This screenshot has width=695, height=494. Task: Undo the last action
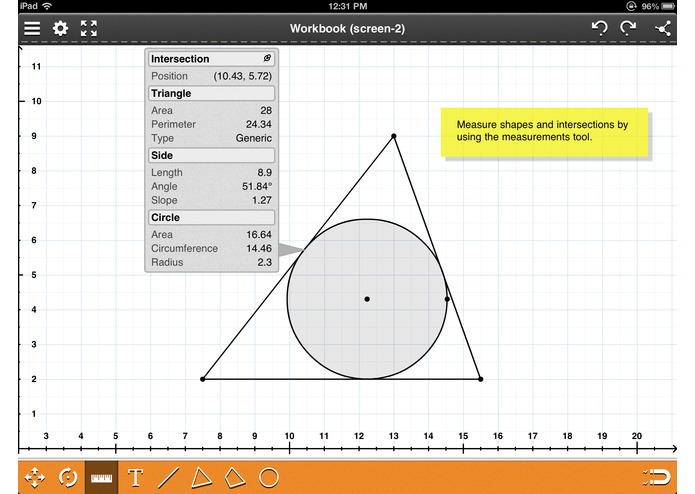[599, 28]
